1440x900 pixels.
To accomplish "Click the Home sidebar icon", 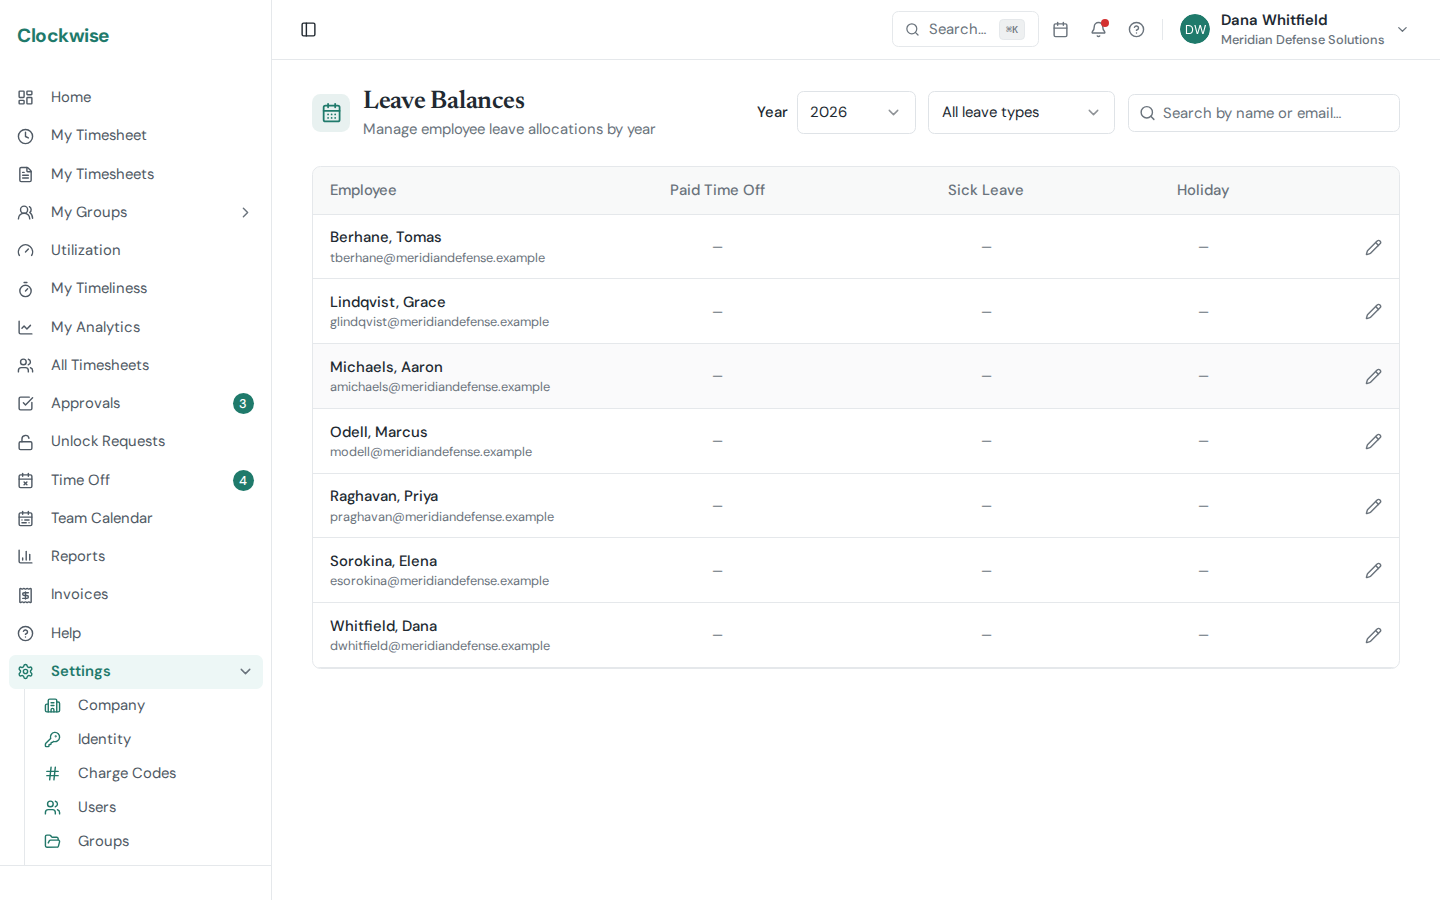I will click(26, 97).
